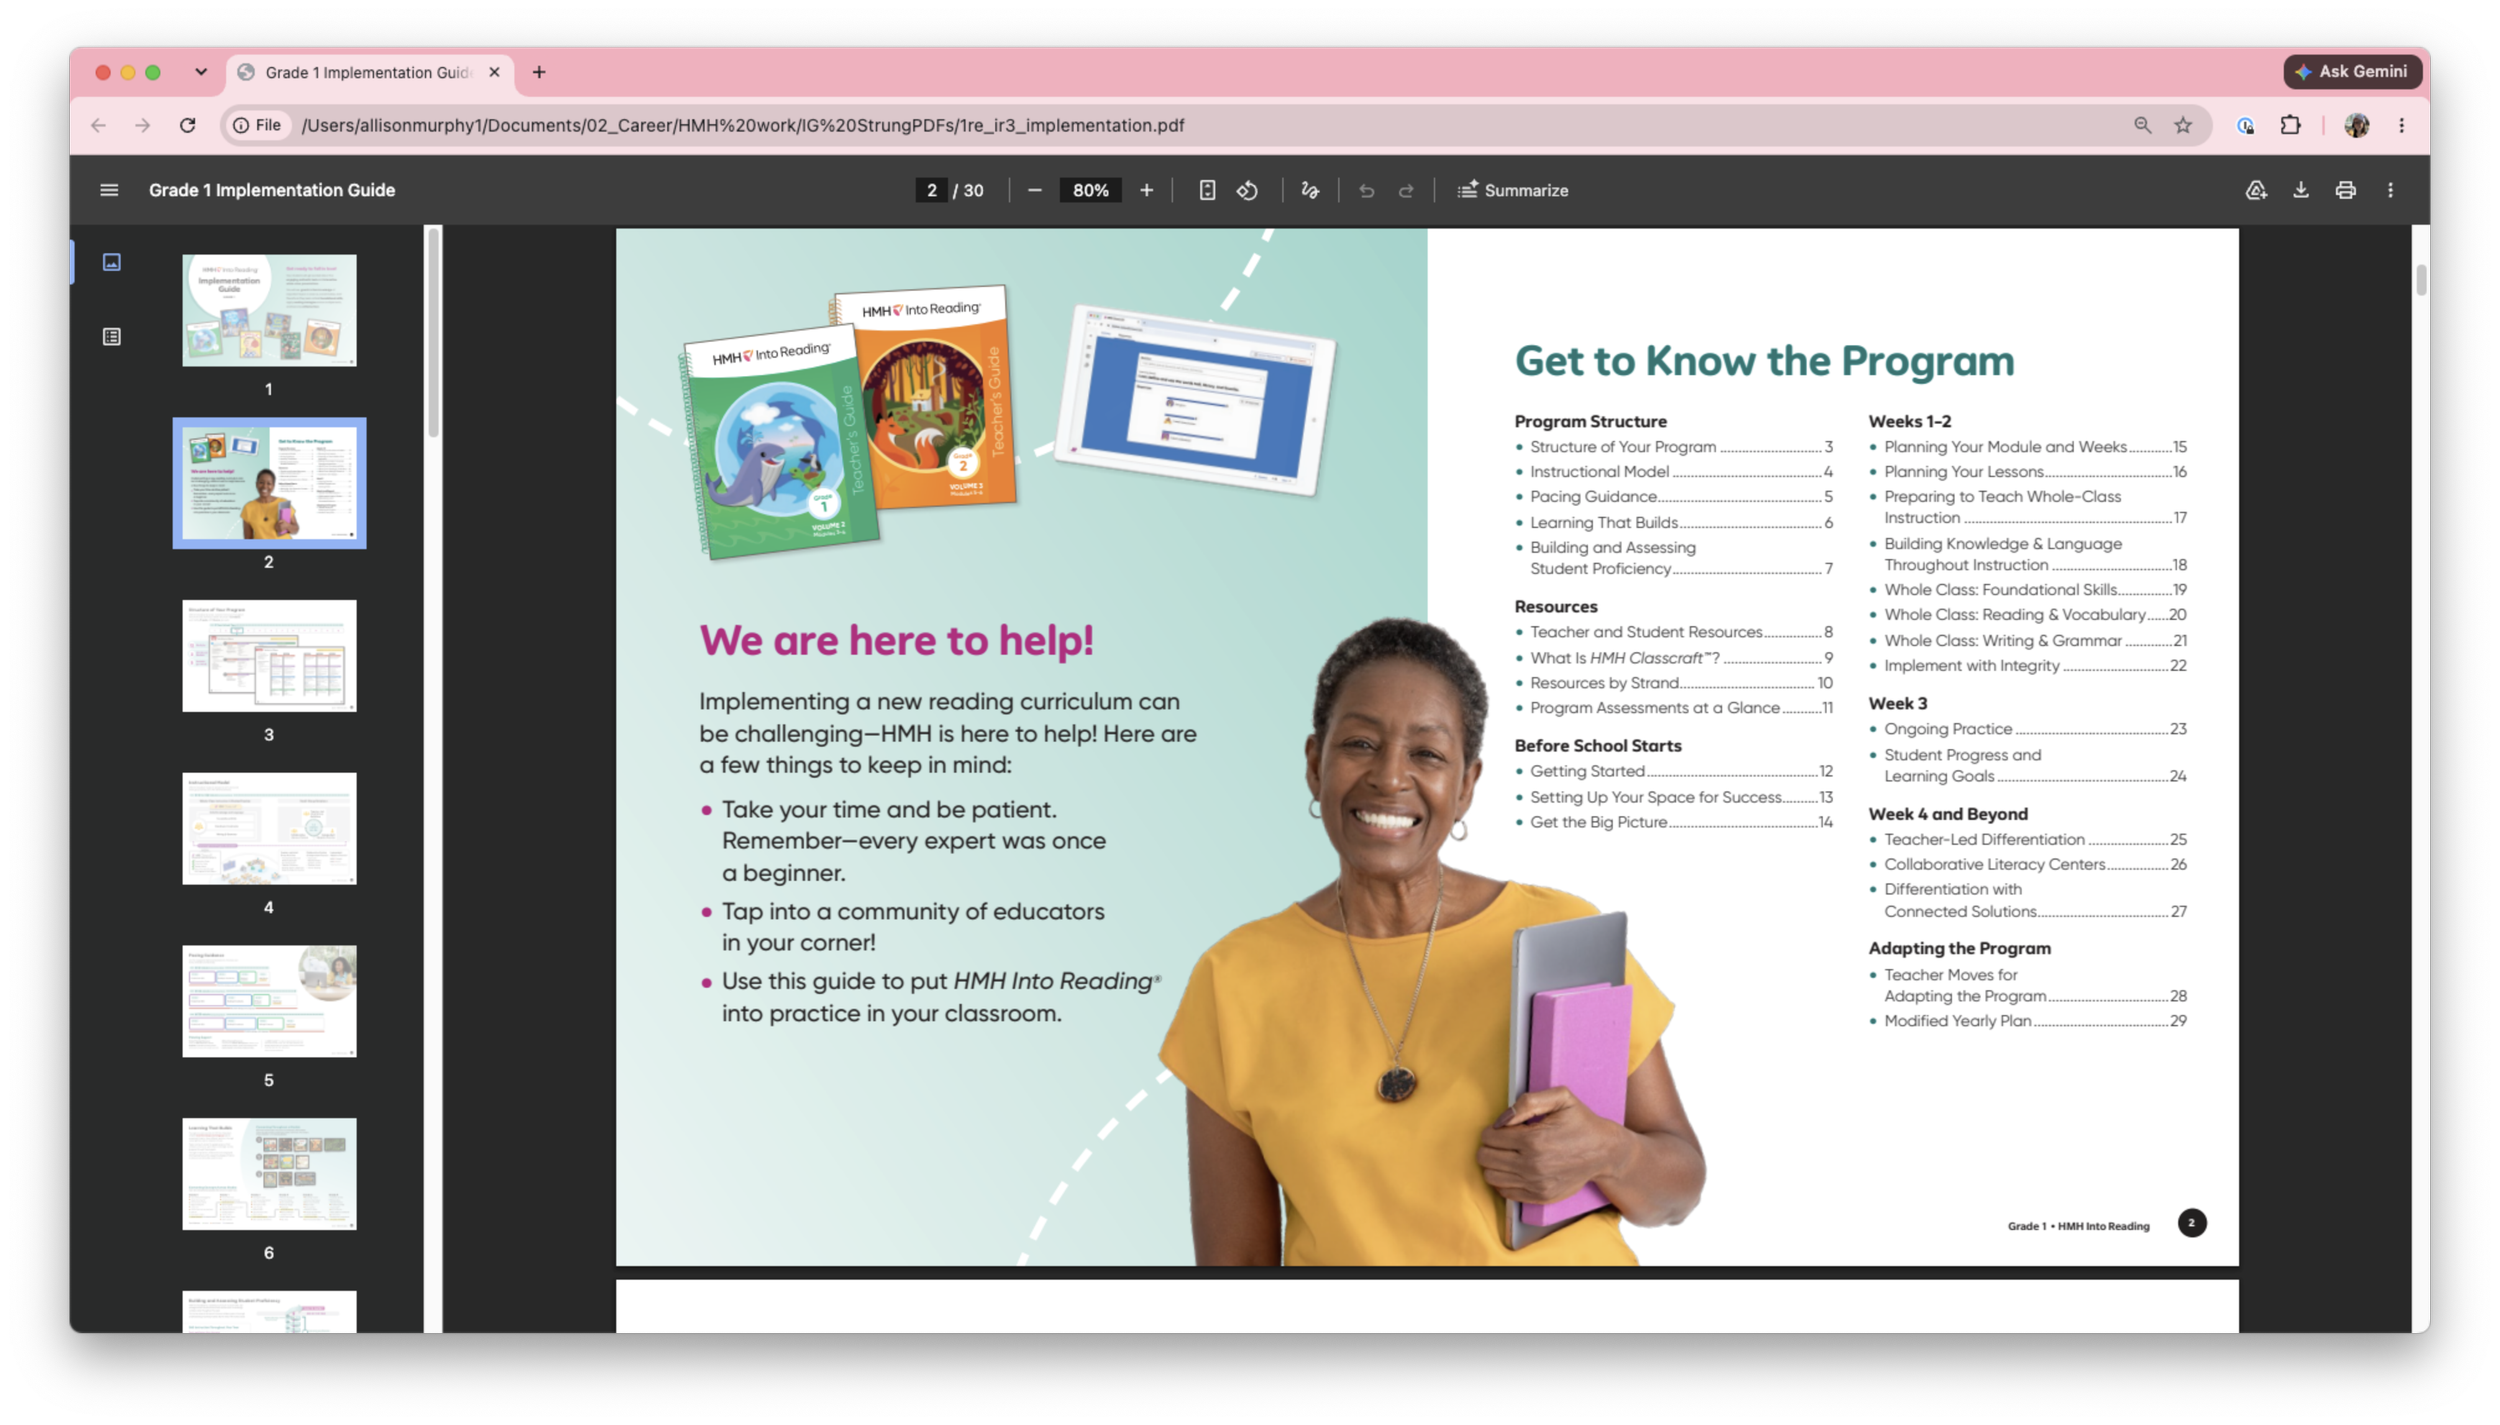Click the 80% zoom level field
Screen dimensions: 2500x1425
1090,190
